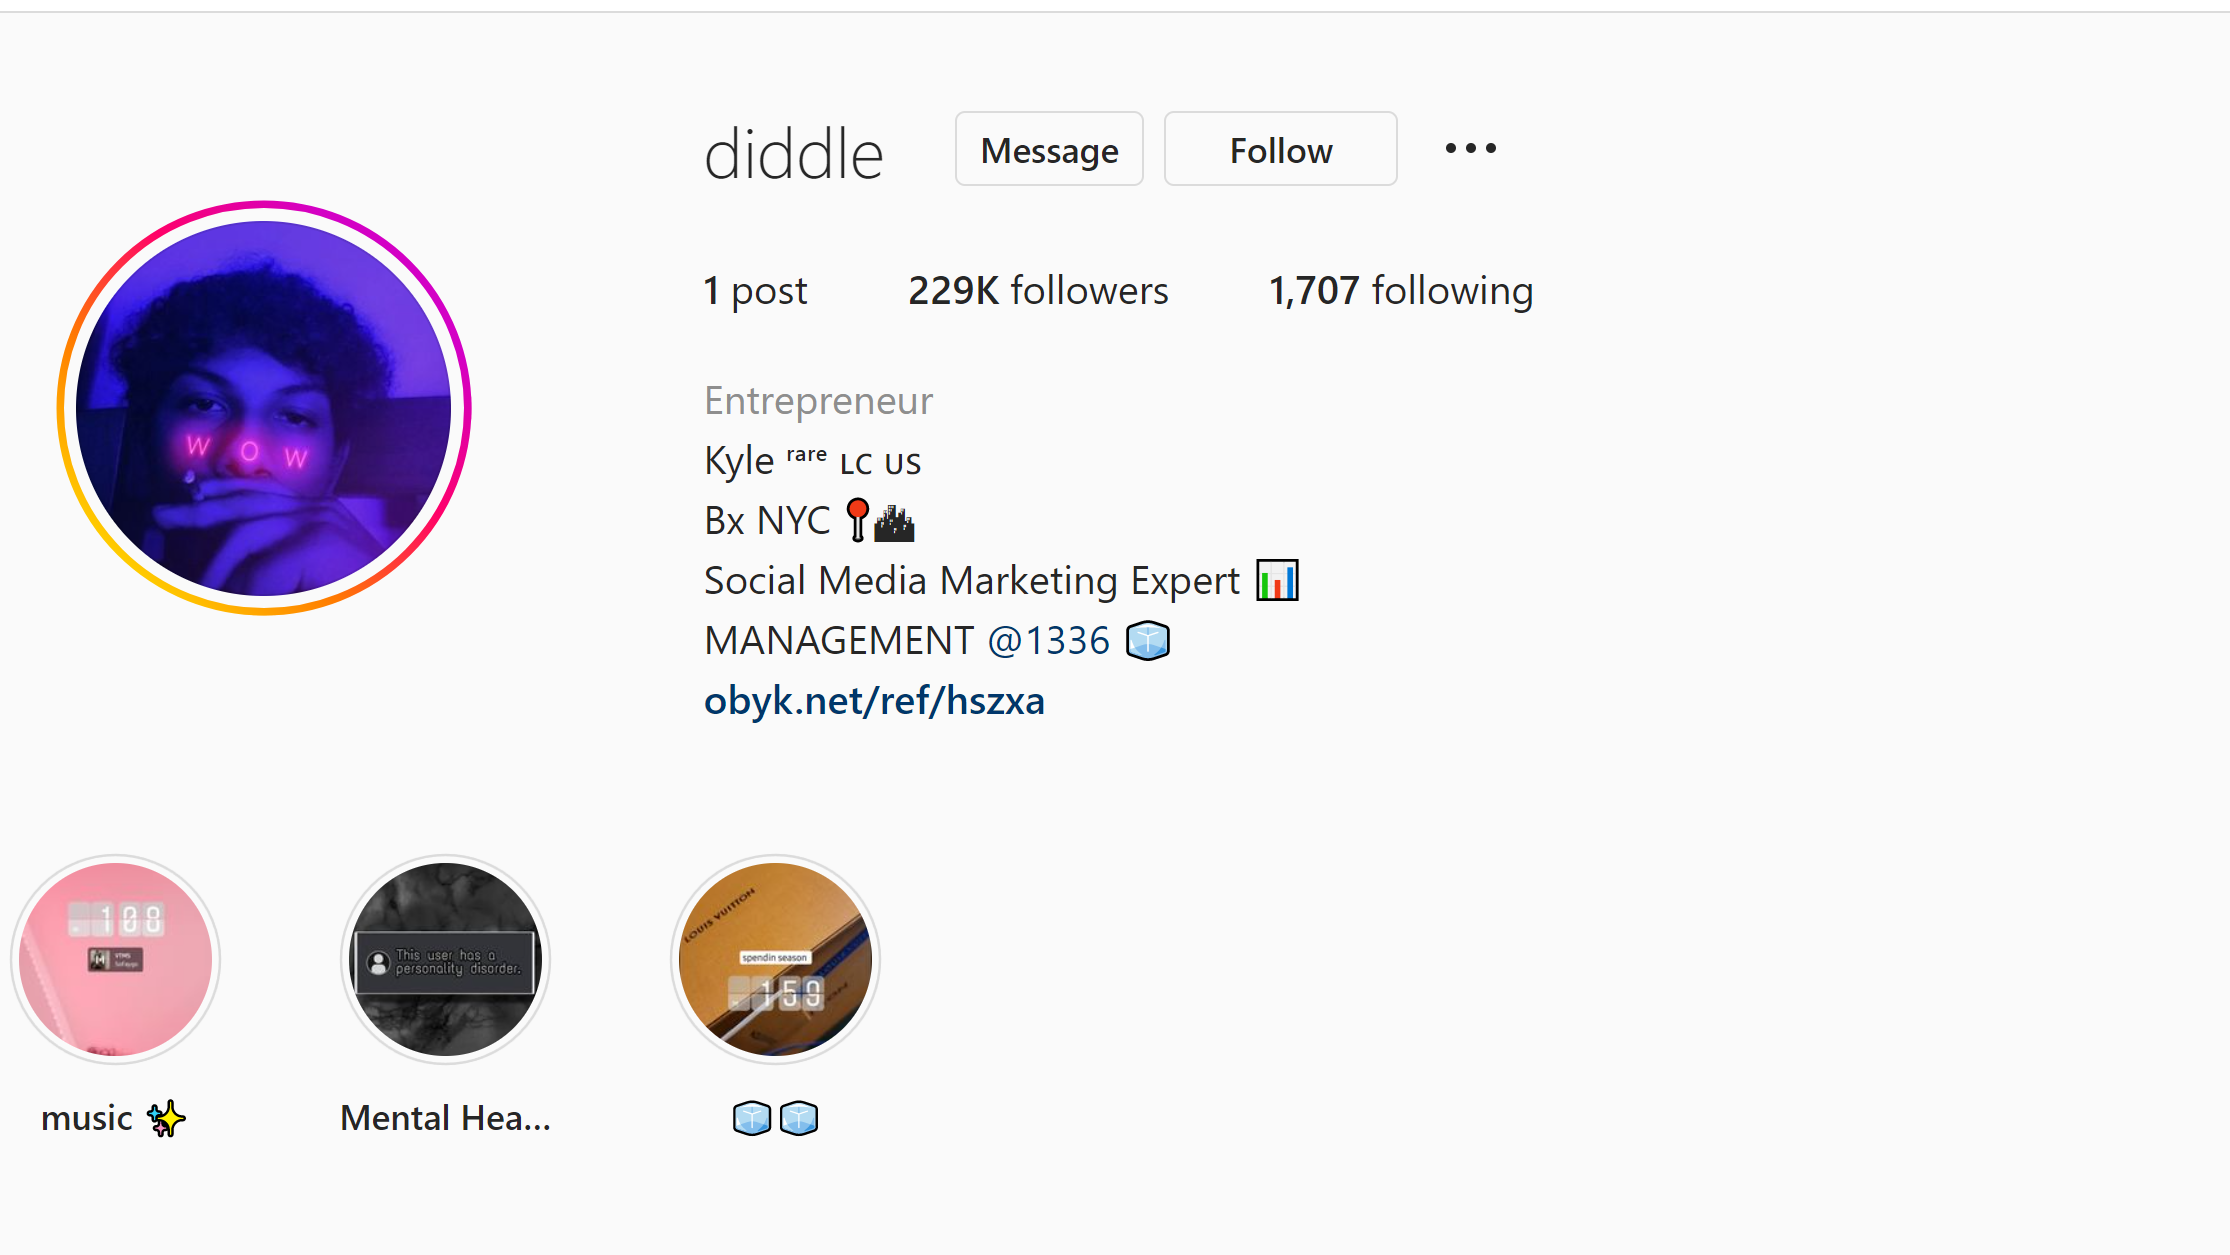
Task: Open the music story highlight
Action: 116,959
